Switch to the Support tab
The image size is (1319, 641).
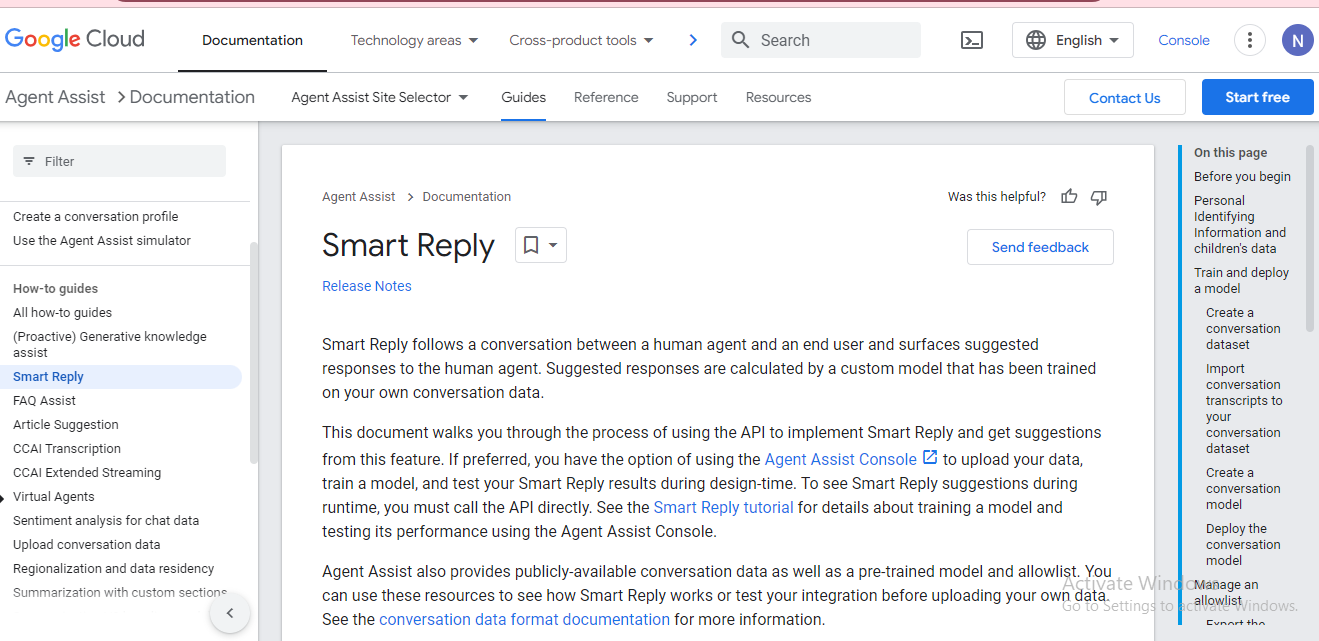(692, 97)
